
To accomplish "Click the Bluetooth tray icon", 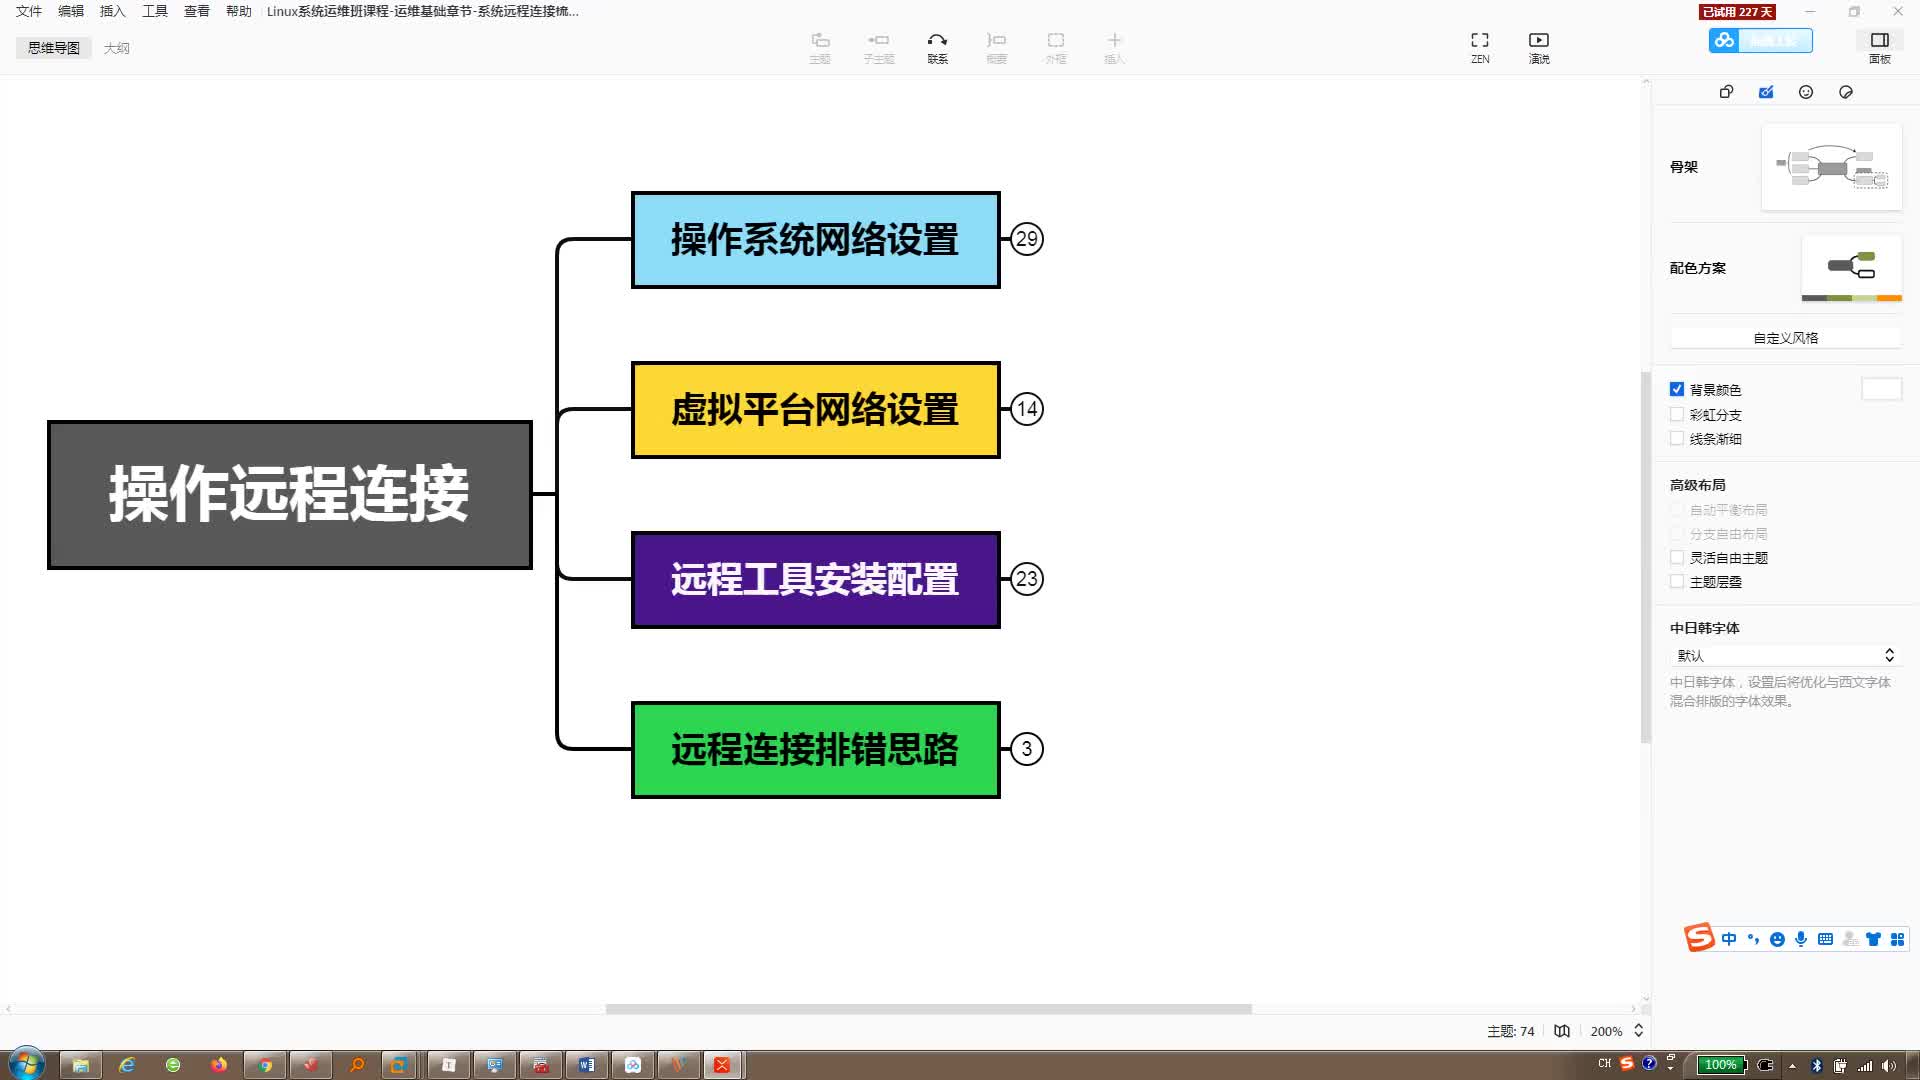I will (1817, 1065).
